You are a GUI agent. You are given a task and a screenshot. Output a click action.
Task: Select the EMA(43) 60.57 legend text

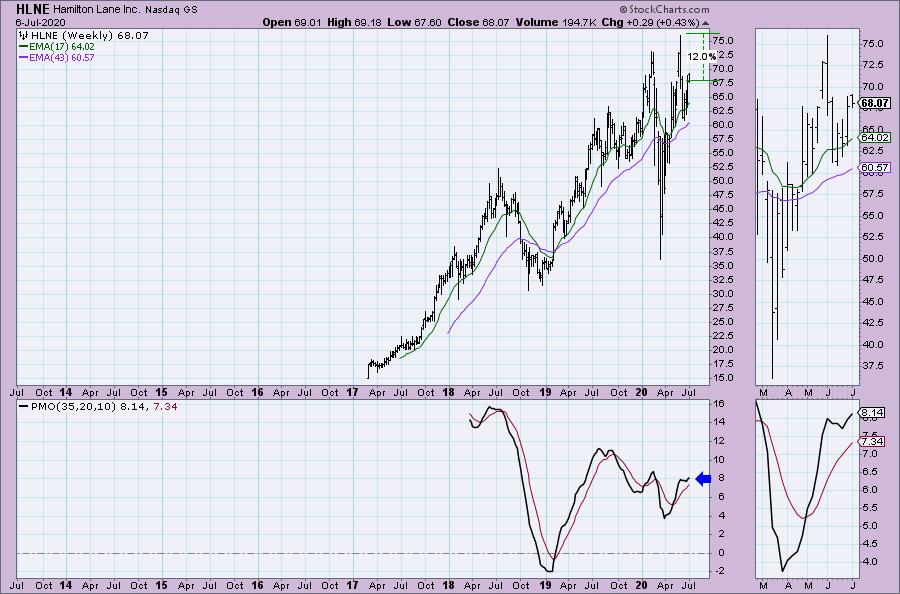point(62,57)
